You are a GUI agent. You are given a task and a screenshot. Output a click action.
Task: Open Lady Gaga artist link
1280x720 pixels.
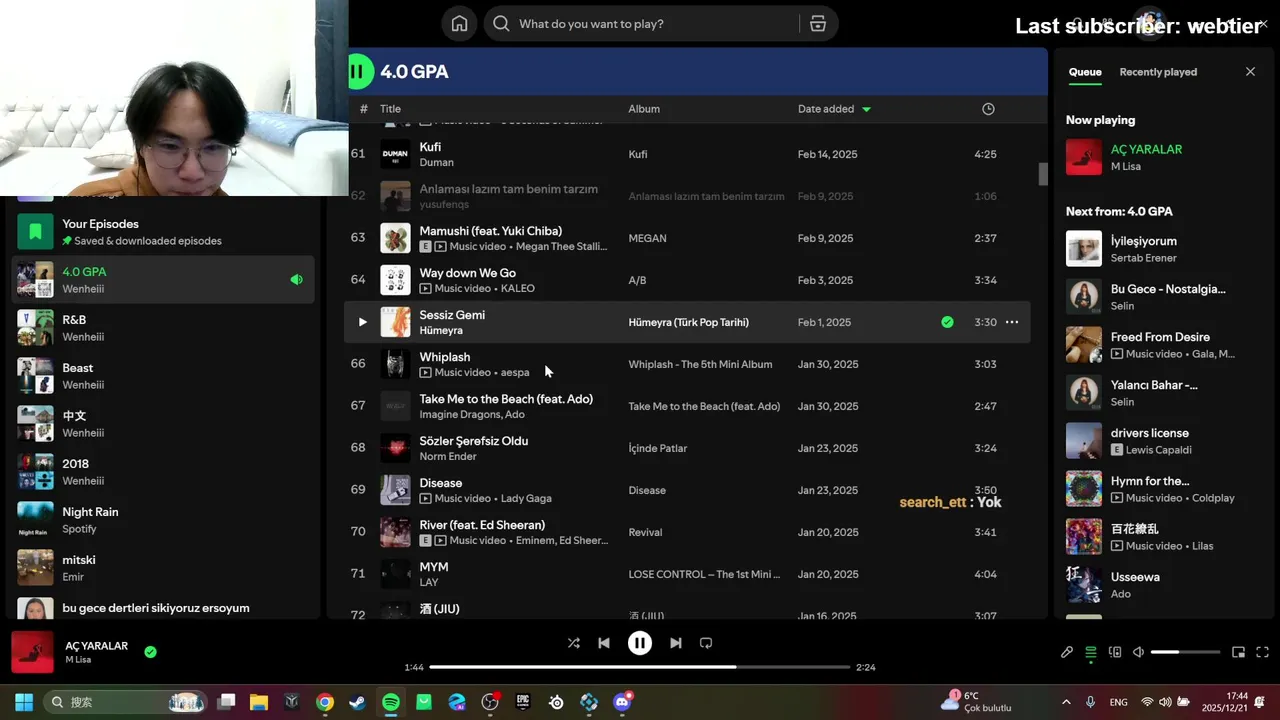[x=526, y=498]
